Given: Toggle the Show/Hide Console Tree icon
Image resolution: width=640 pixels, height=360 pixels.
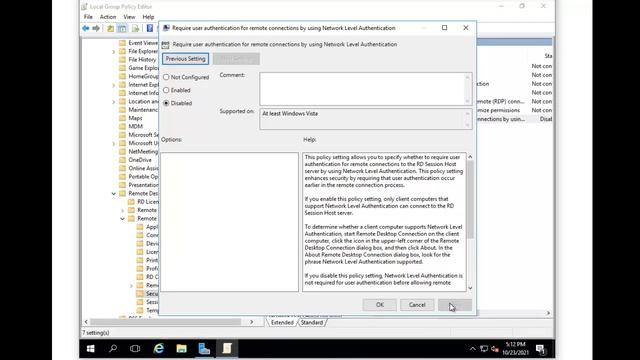Looking at the screenshot, I should click(x=122, y=28).
